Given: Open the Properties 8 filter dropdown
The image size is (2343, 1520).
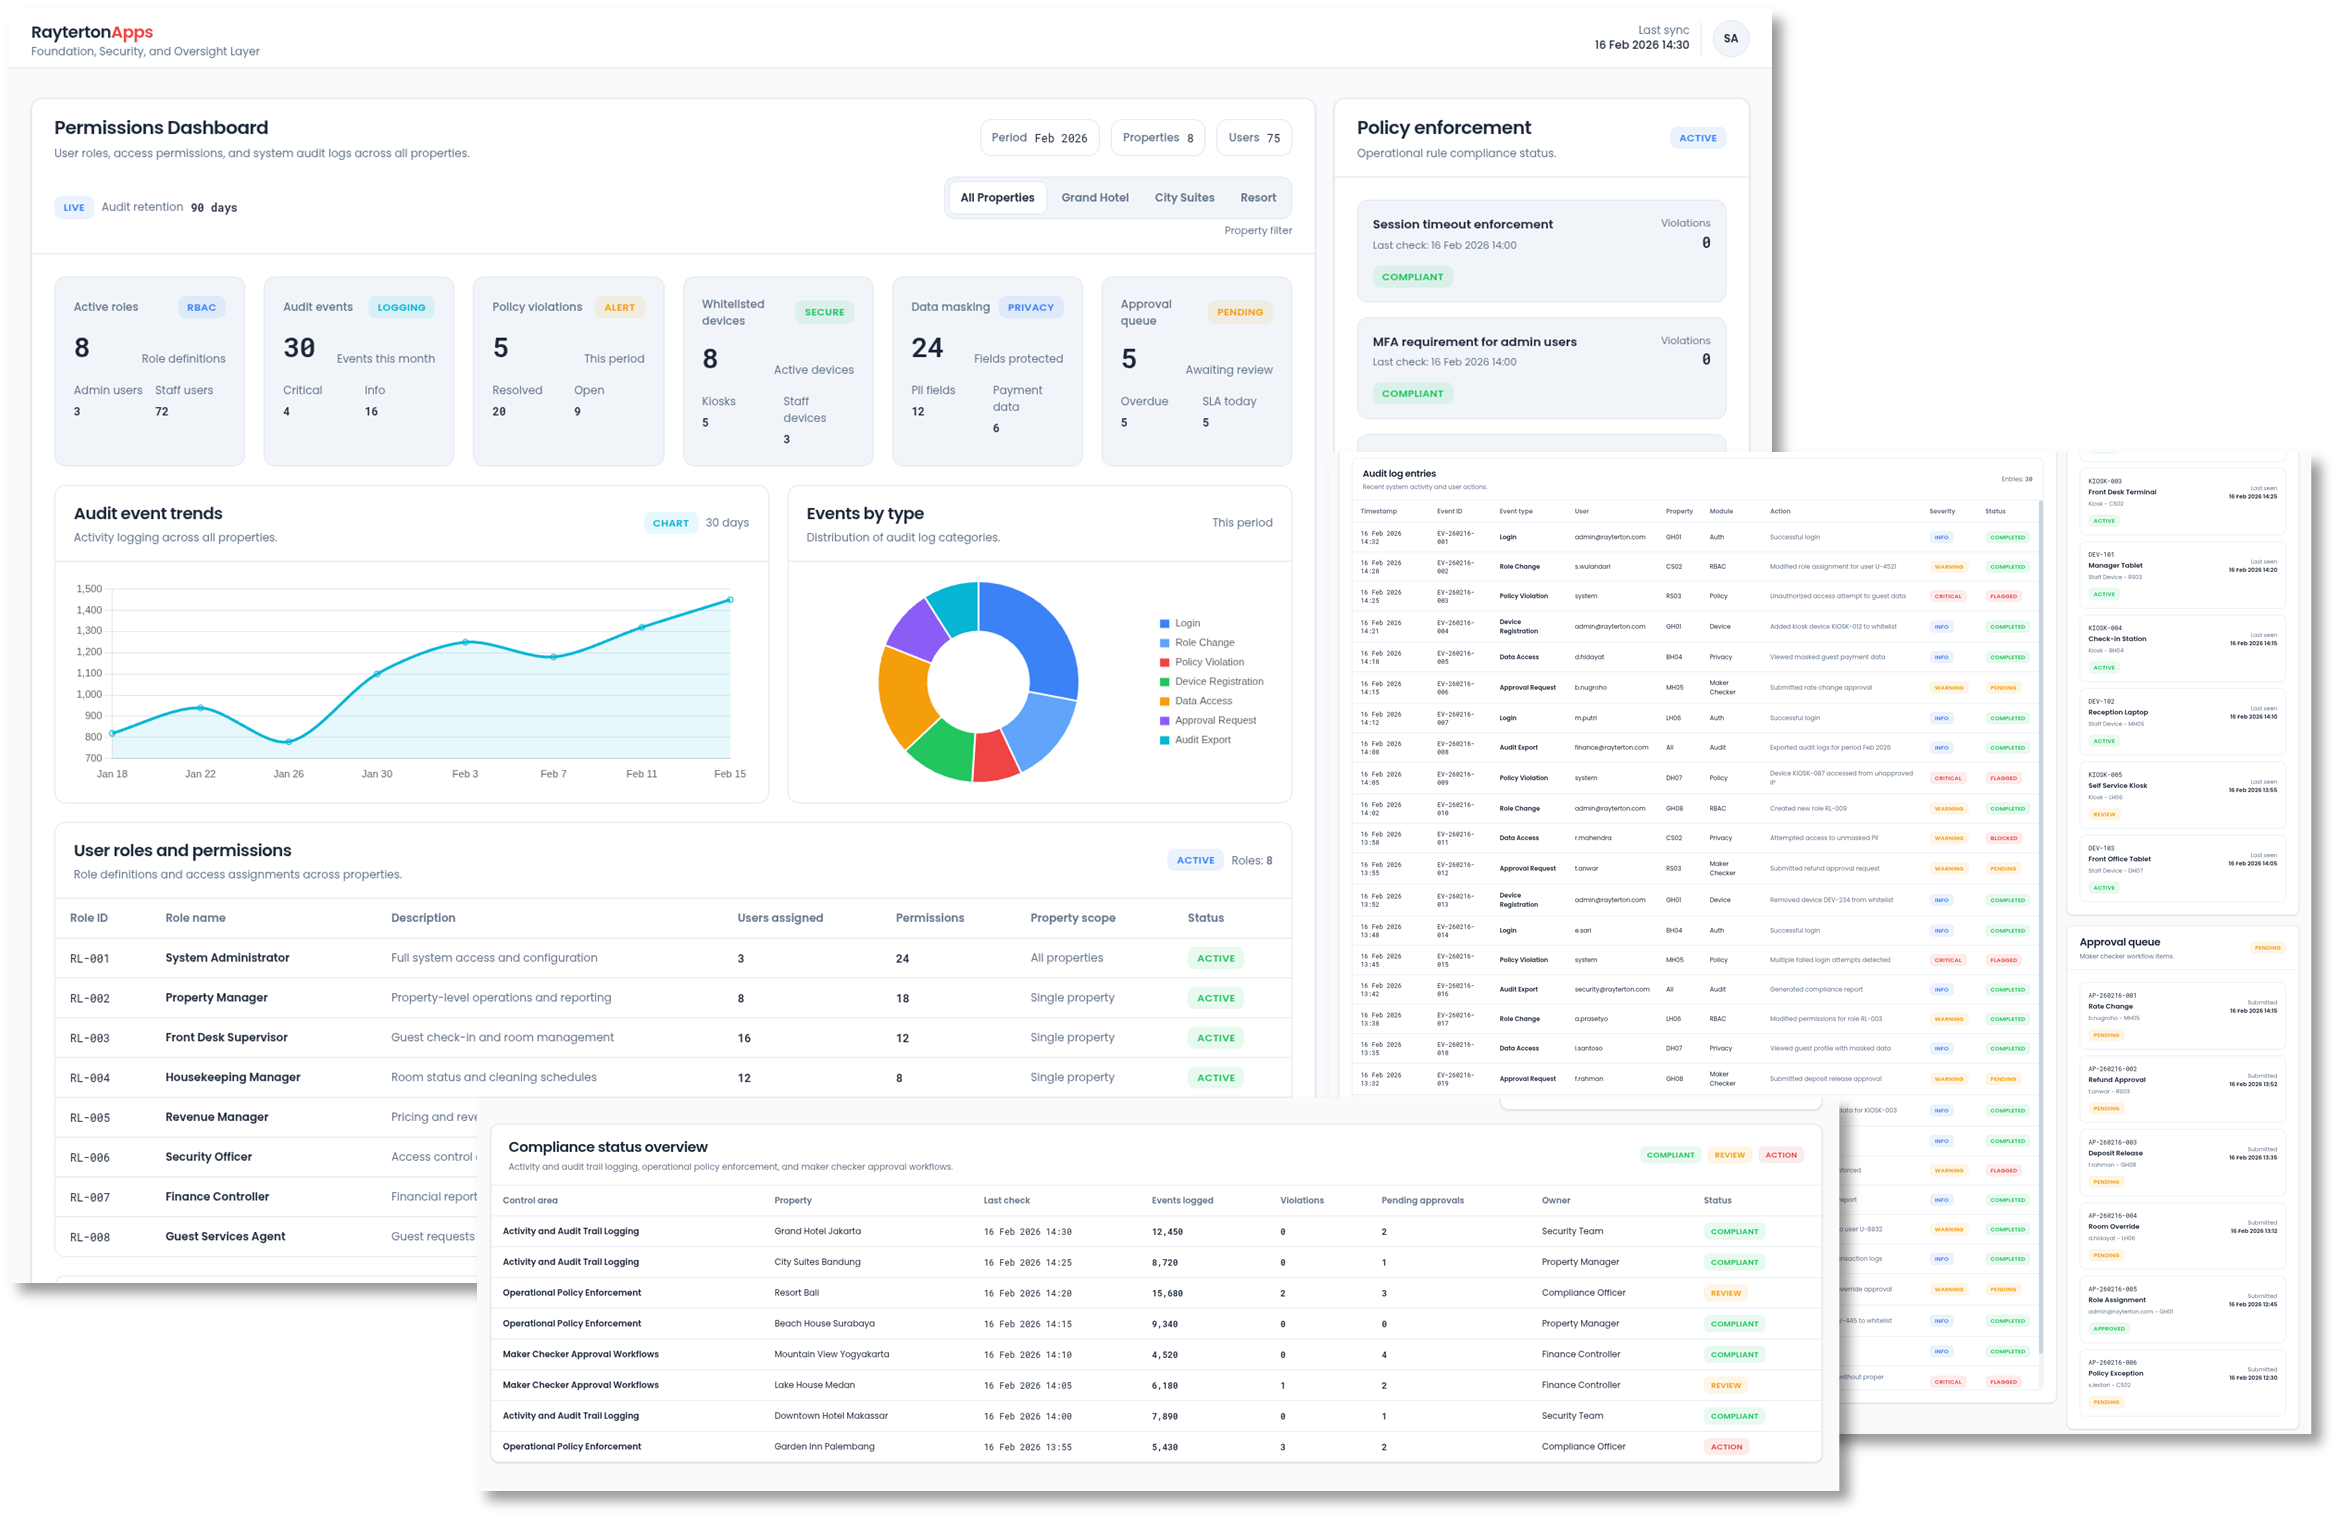Looking at the screenshot, I should click(x=1157, y=137).
